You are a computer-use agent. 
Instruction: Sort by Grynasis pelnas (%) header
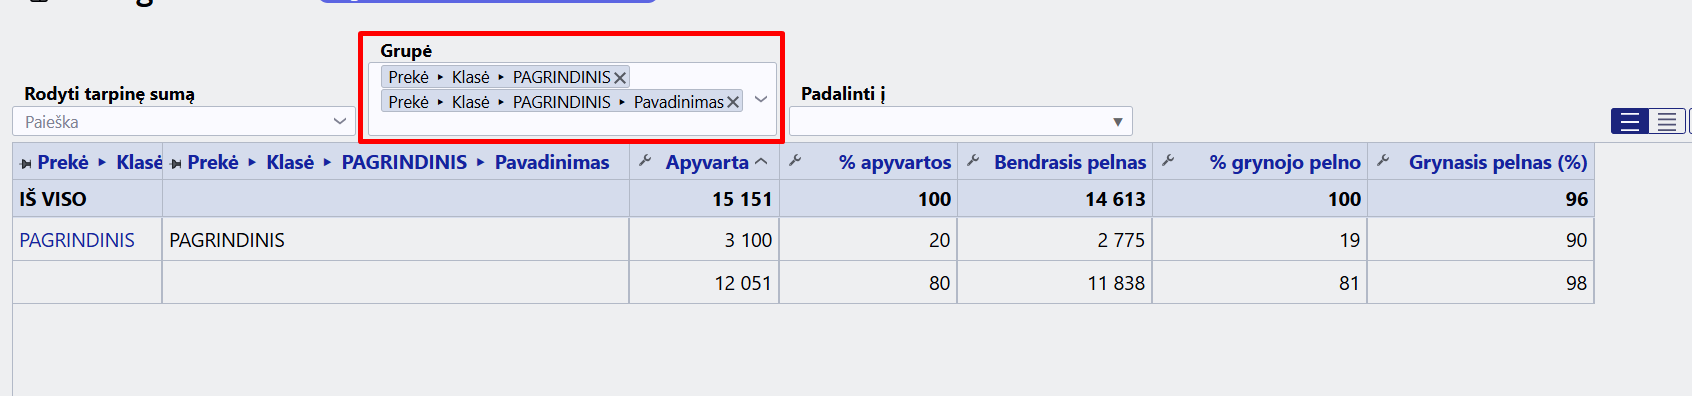1498,162
